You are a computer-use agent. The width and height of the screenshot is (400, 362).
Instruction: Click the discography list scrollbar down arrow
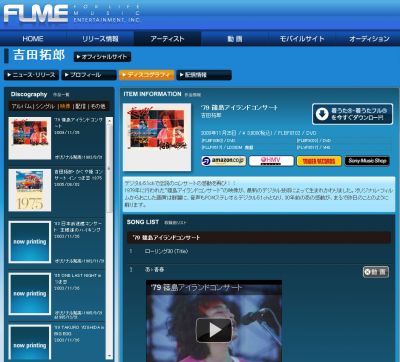point(109,356)
